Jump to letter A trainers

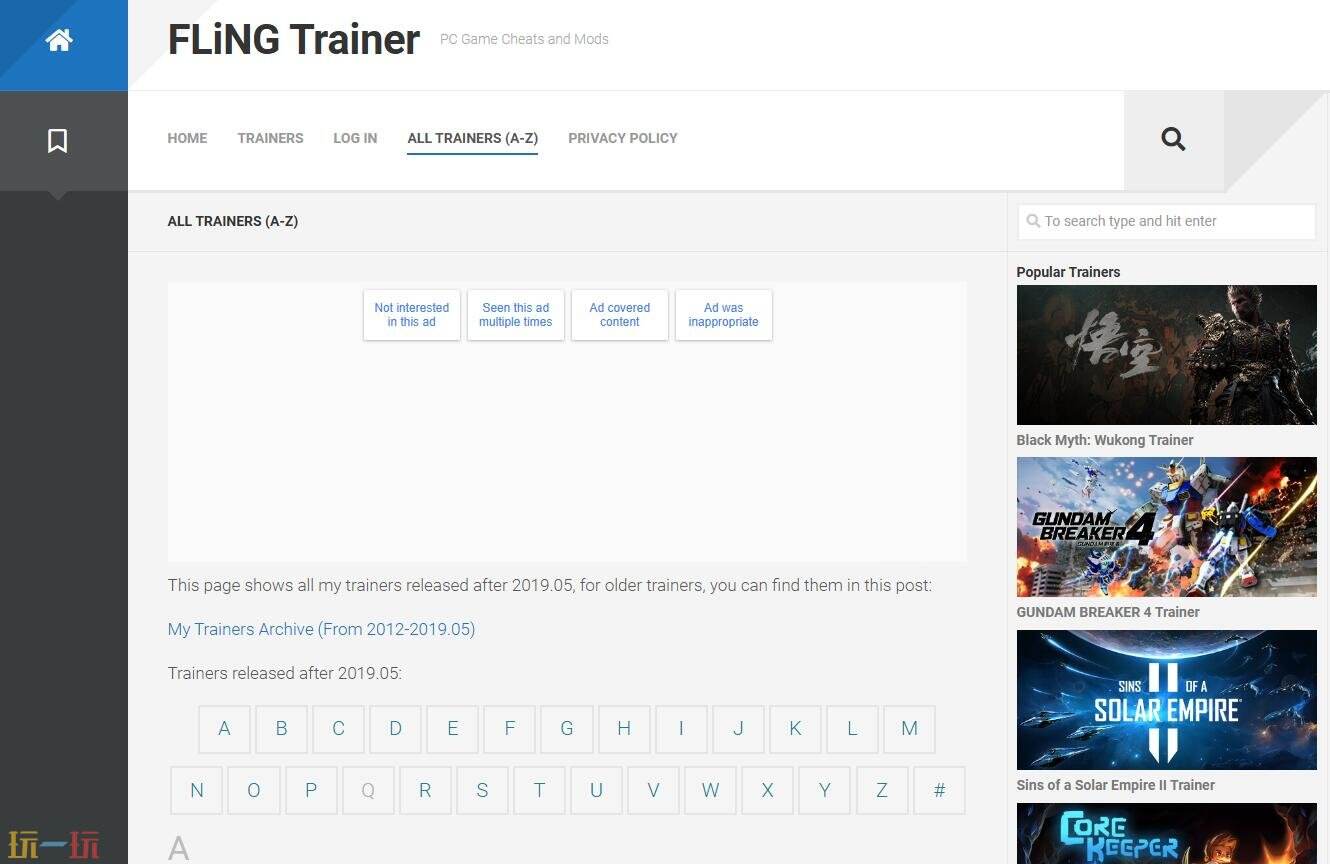(224, 729)
